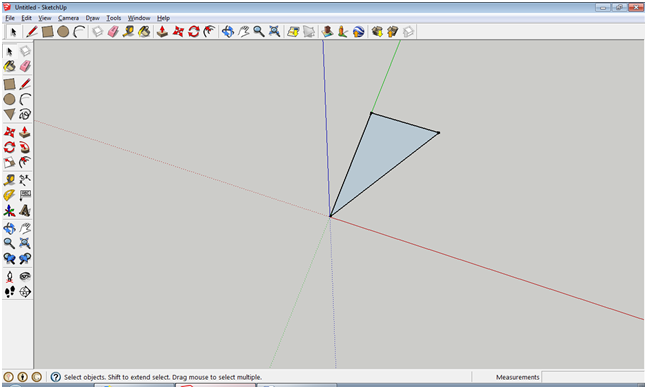647x389 pixels.
Task: Select the Walk footprints tool
Action: coord(9,292)
